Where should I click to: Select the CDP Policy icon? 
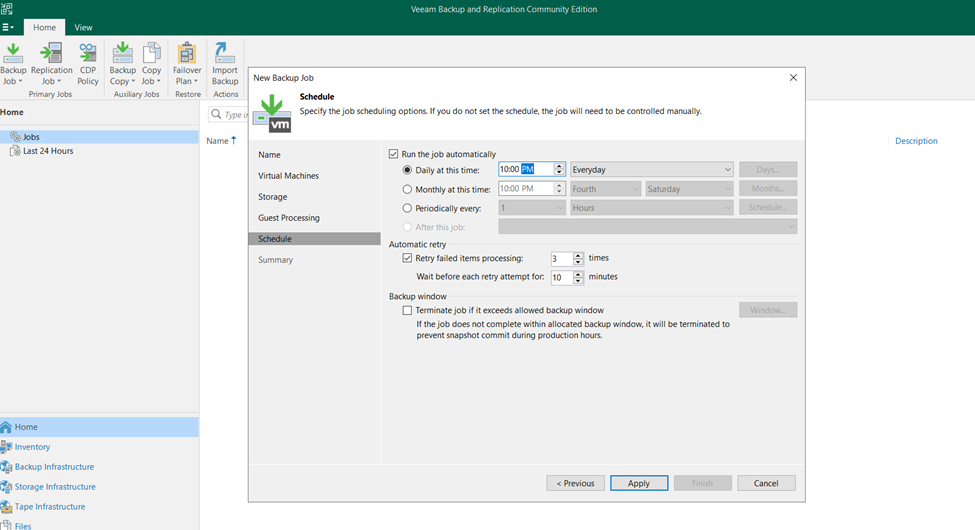(88, 63)
